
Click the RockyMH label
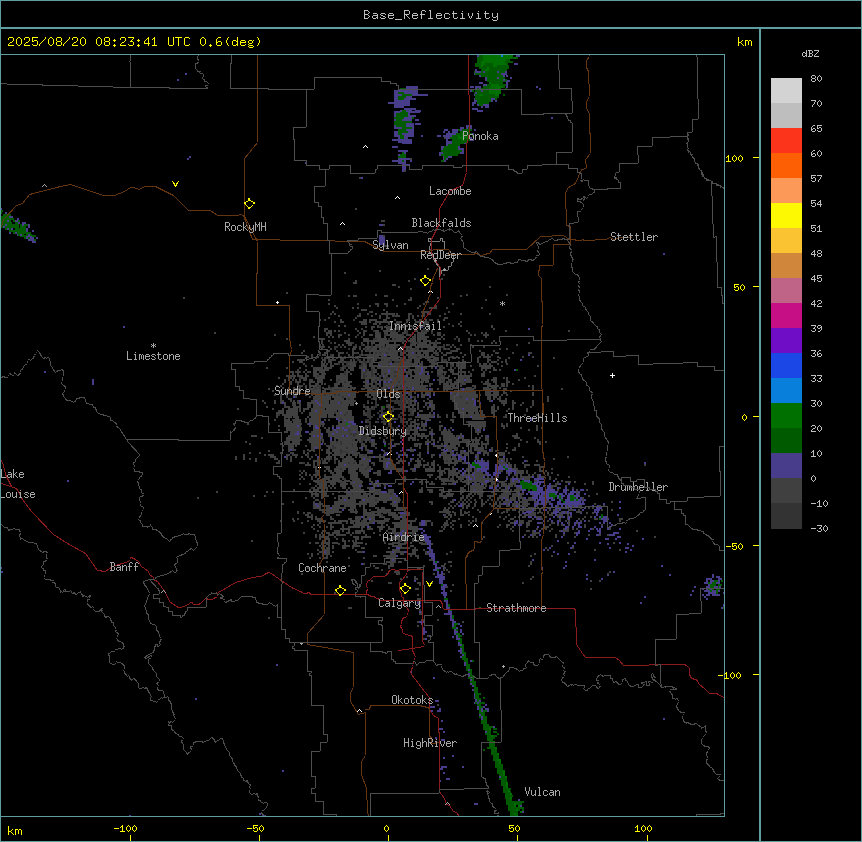[245, 227]
